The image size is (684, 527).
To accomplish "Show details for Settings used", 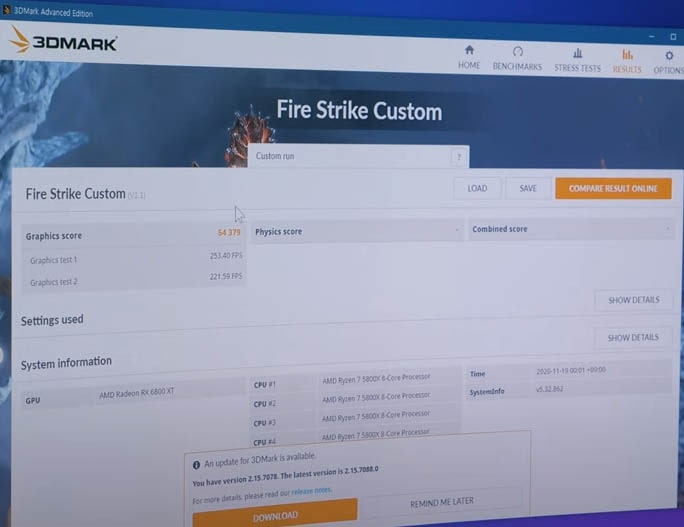I will [x=633, y=338].
